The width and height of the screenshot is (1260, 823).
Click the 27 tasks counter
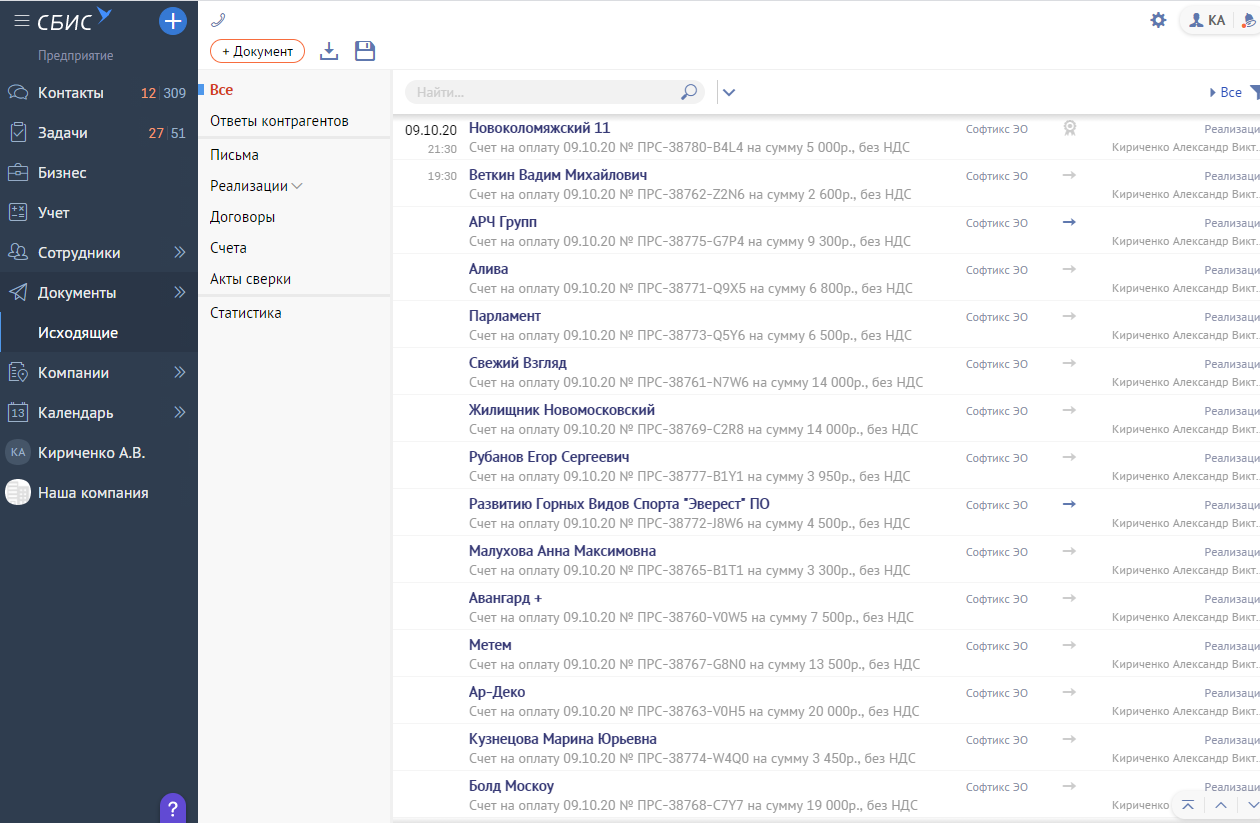[x=156, y=133]
